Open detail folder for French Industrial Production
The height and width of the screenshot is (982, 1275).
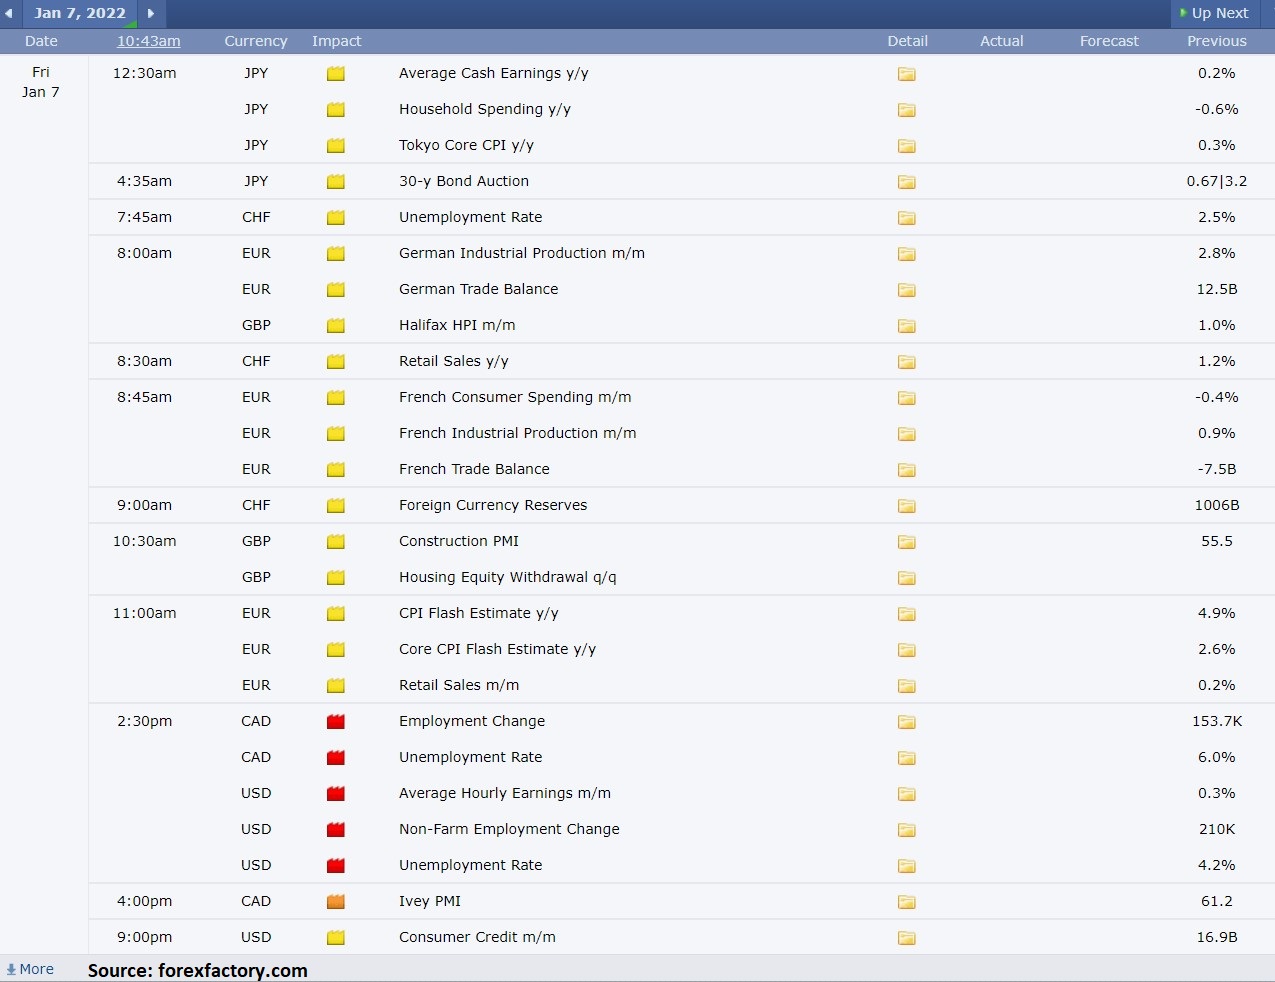tap(907, 434)
